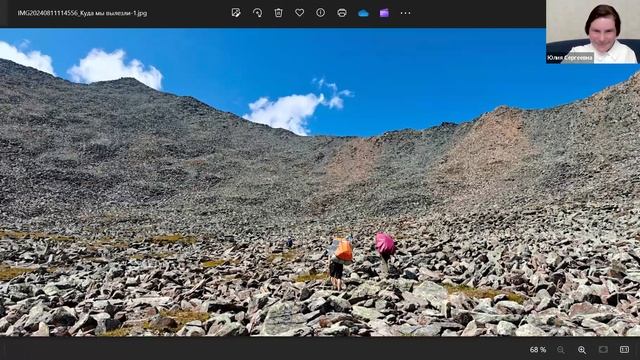The image size is (640, 360).
Task: Zoom out with the minus magnifier
Action: (561, 350)
